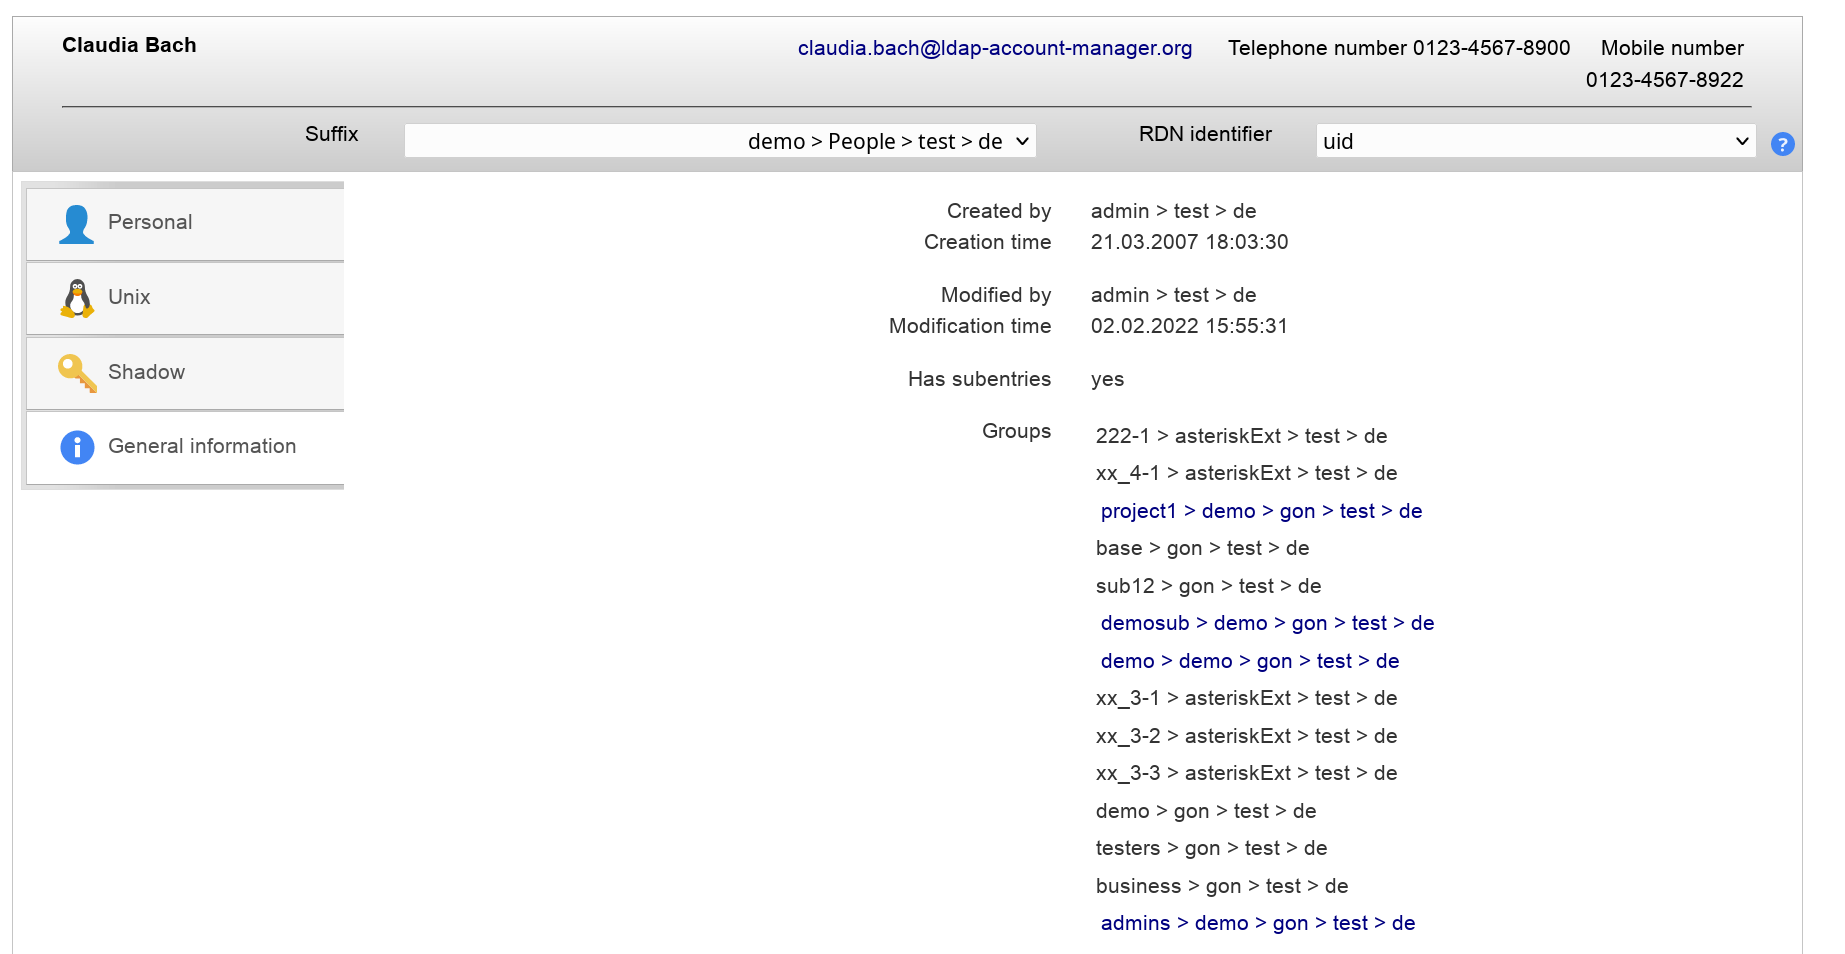Click the mobile number 0123-4567-8922
1845x954 pixels.
tap(1663, 80)
